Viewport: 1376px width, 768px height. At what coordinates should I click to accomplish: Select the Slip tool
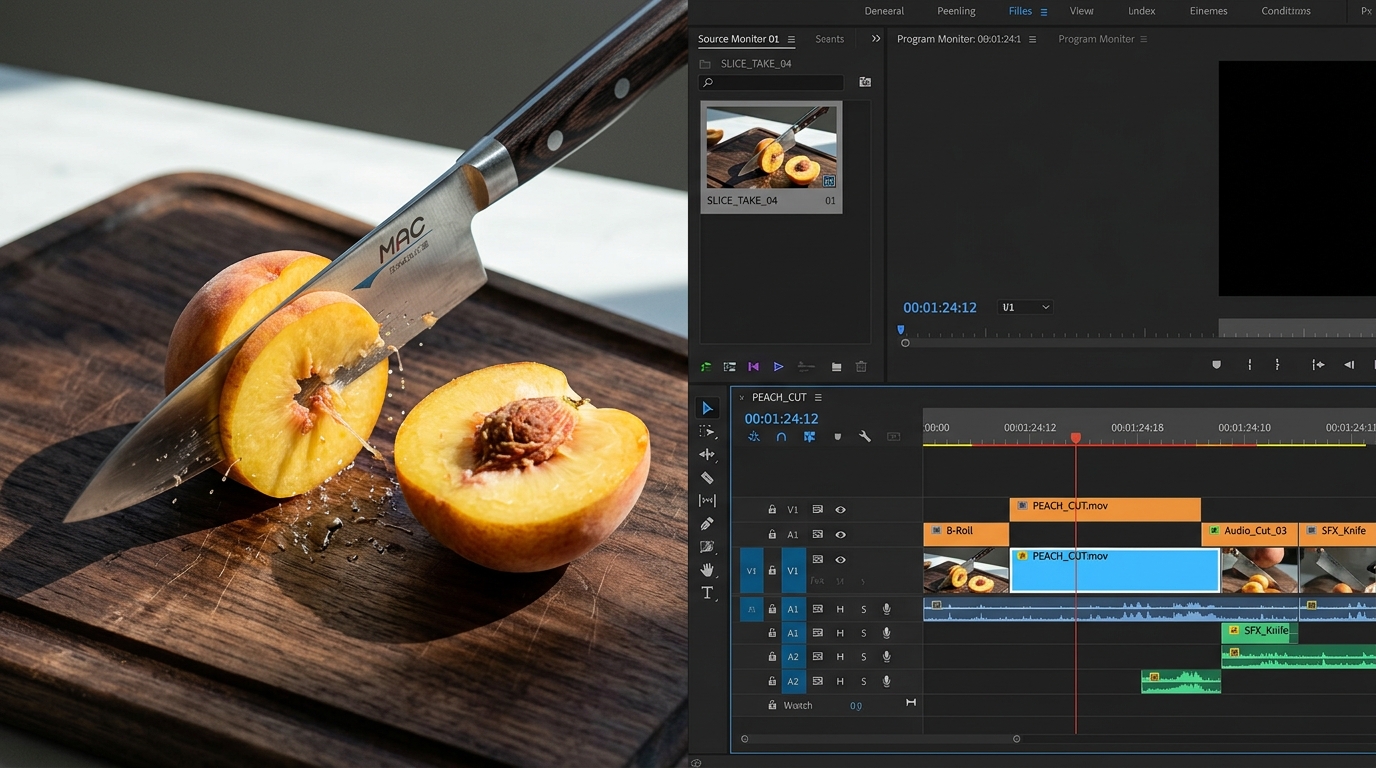pos(707,501)
